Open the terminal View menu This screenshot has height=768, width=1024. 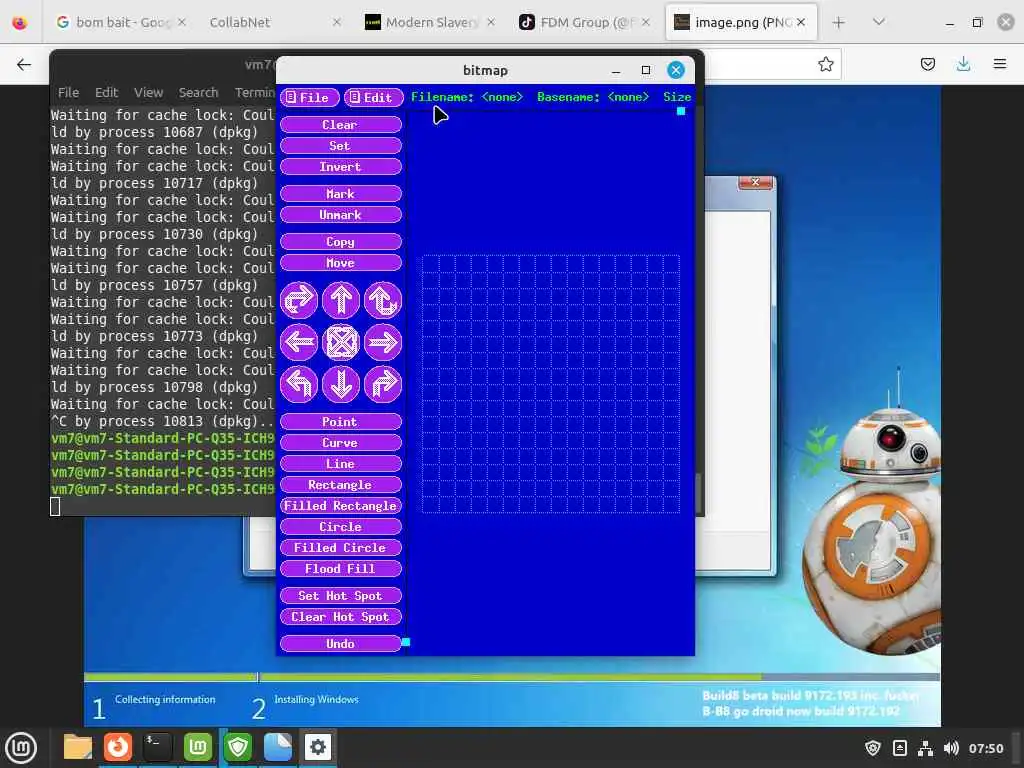coord(148,93)
